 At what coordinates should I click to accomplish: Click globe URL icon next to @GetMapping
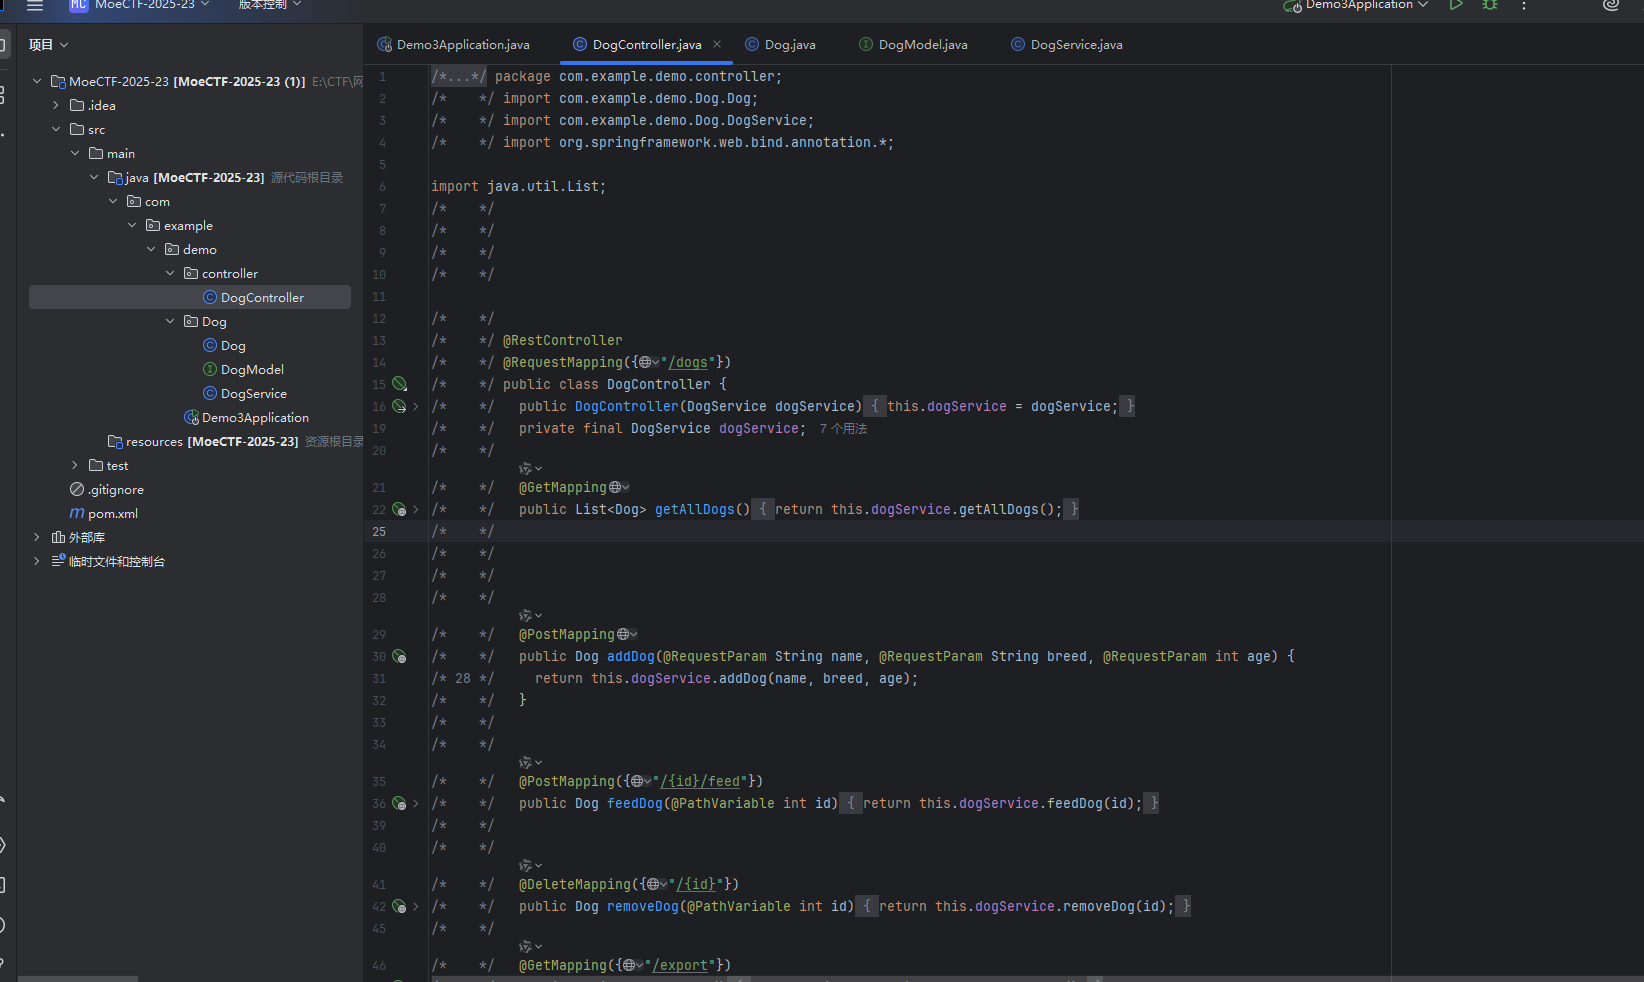tap(616, 487)
